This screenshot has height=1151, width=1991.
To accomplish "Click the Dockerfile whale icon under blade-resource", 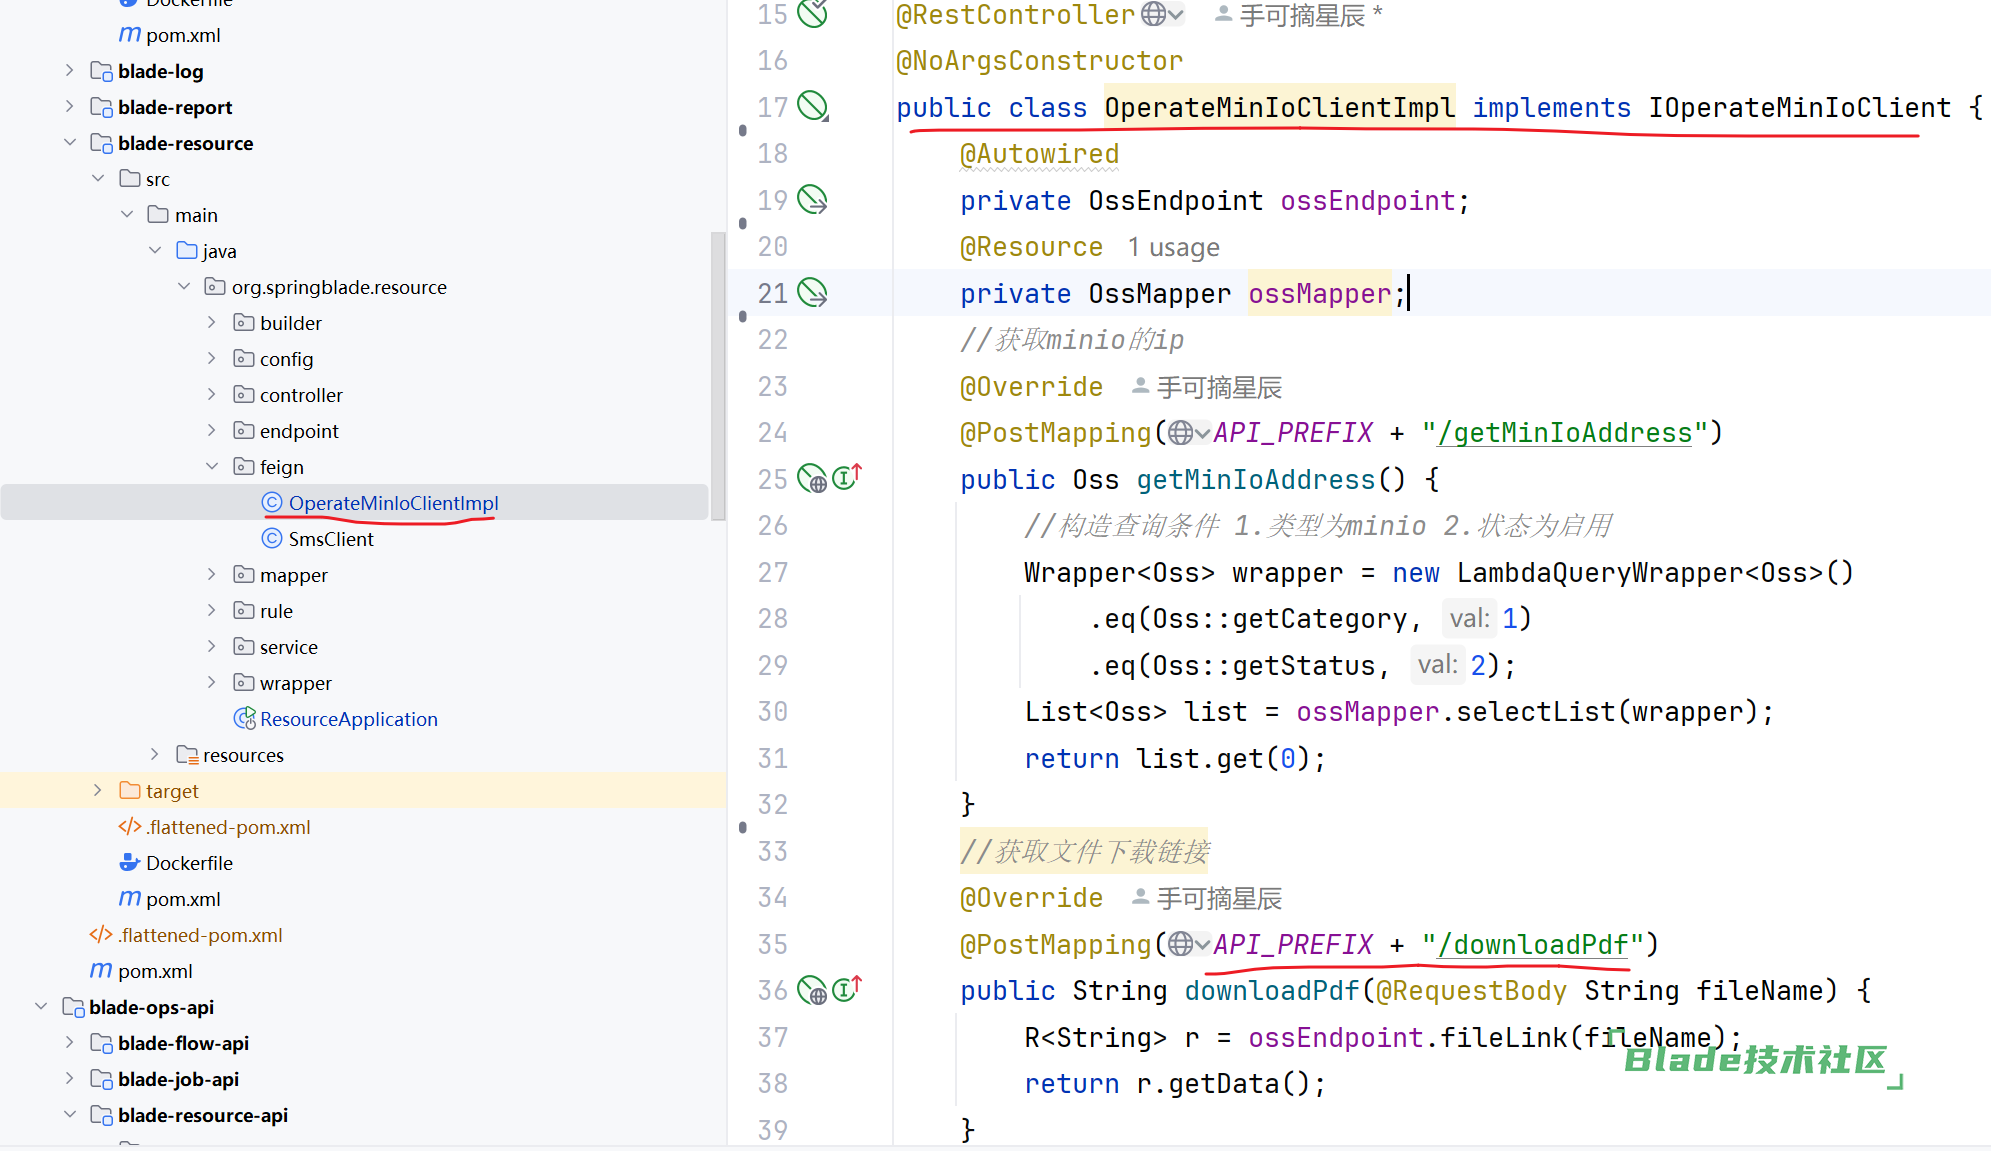I will click(x=129, y=862).
